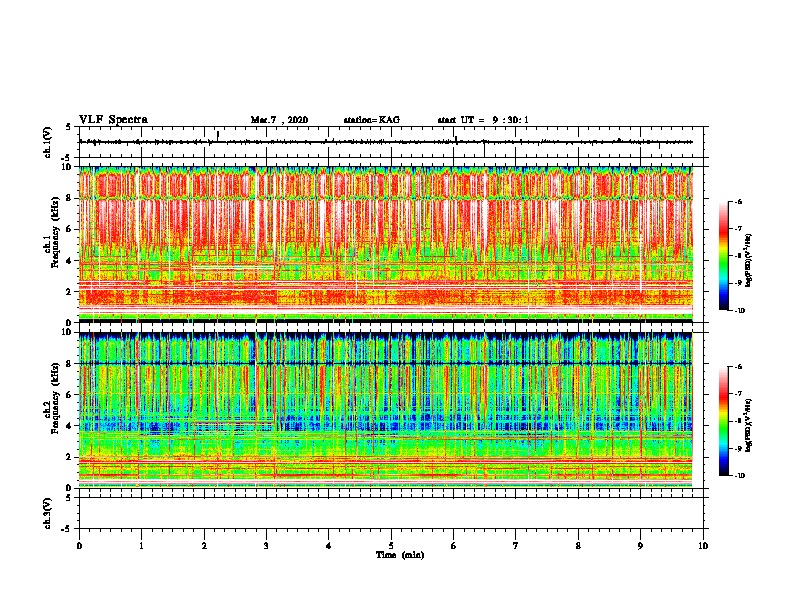Click the "VLF Spectra" plot title

pyautogui.click(x=113, y=119)
